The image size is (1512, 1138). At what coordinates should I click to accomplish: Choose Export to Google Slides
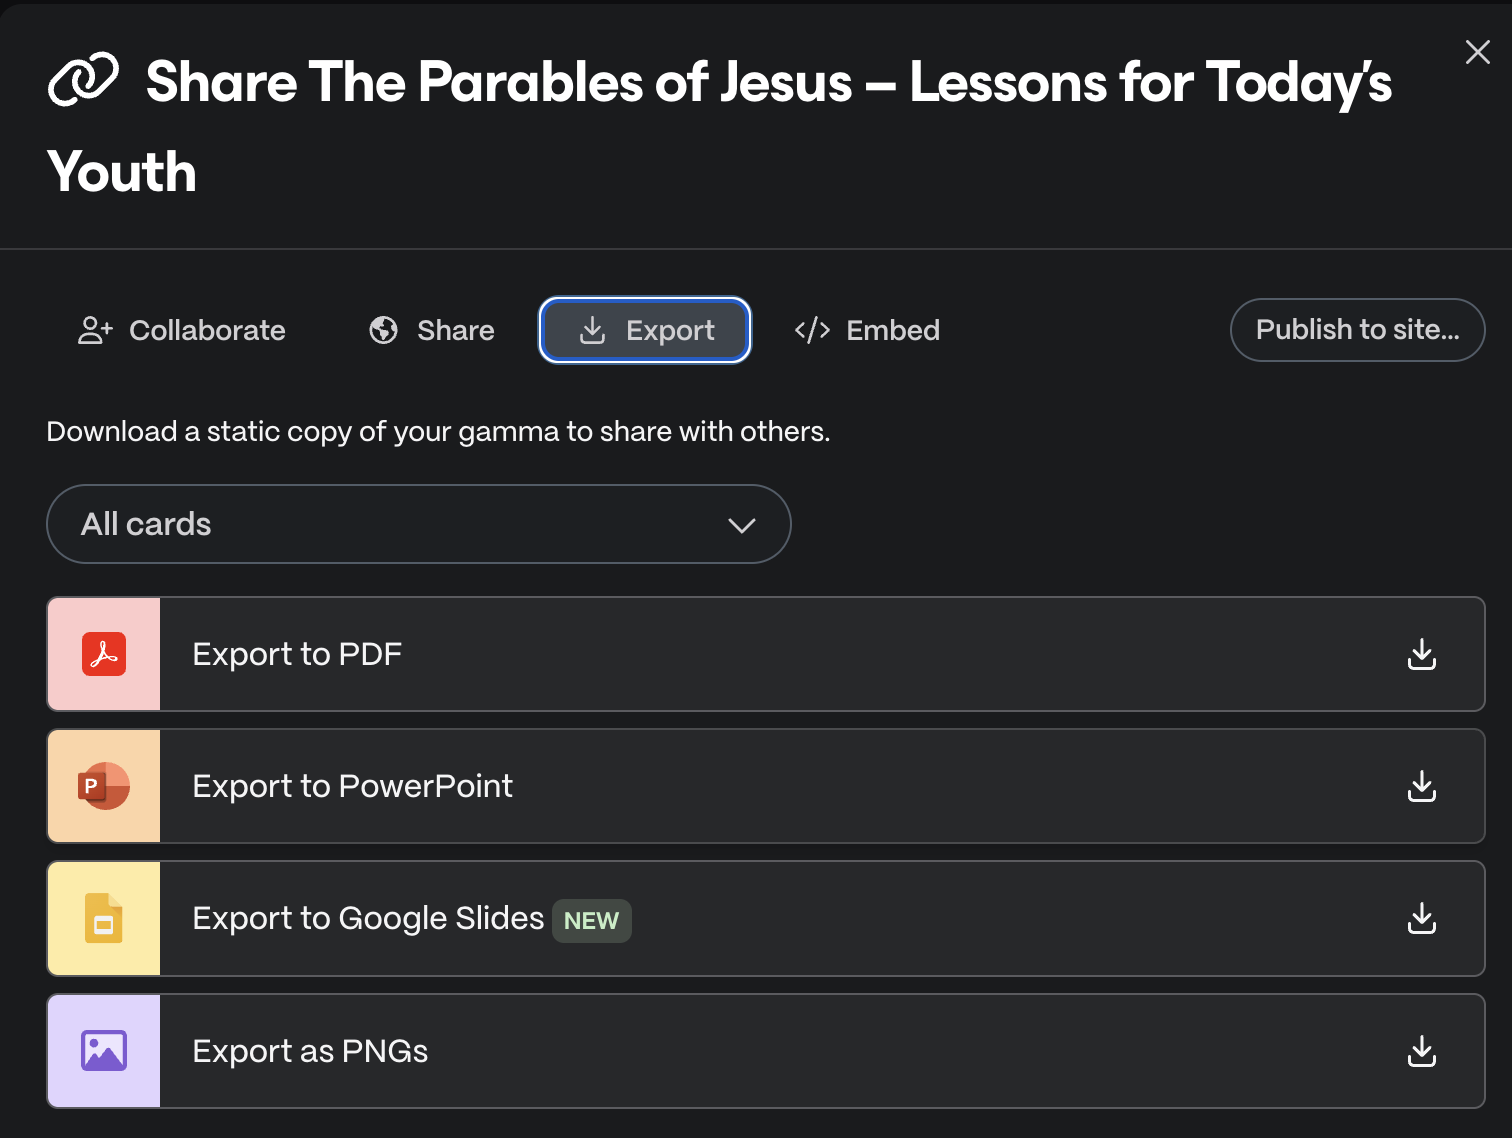point(367,918)
